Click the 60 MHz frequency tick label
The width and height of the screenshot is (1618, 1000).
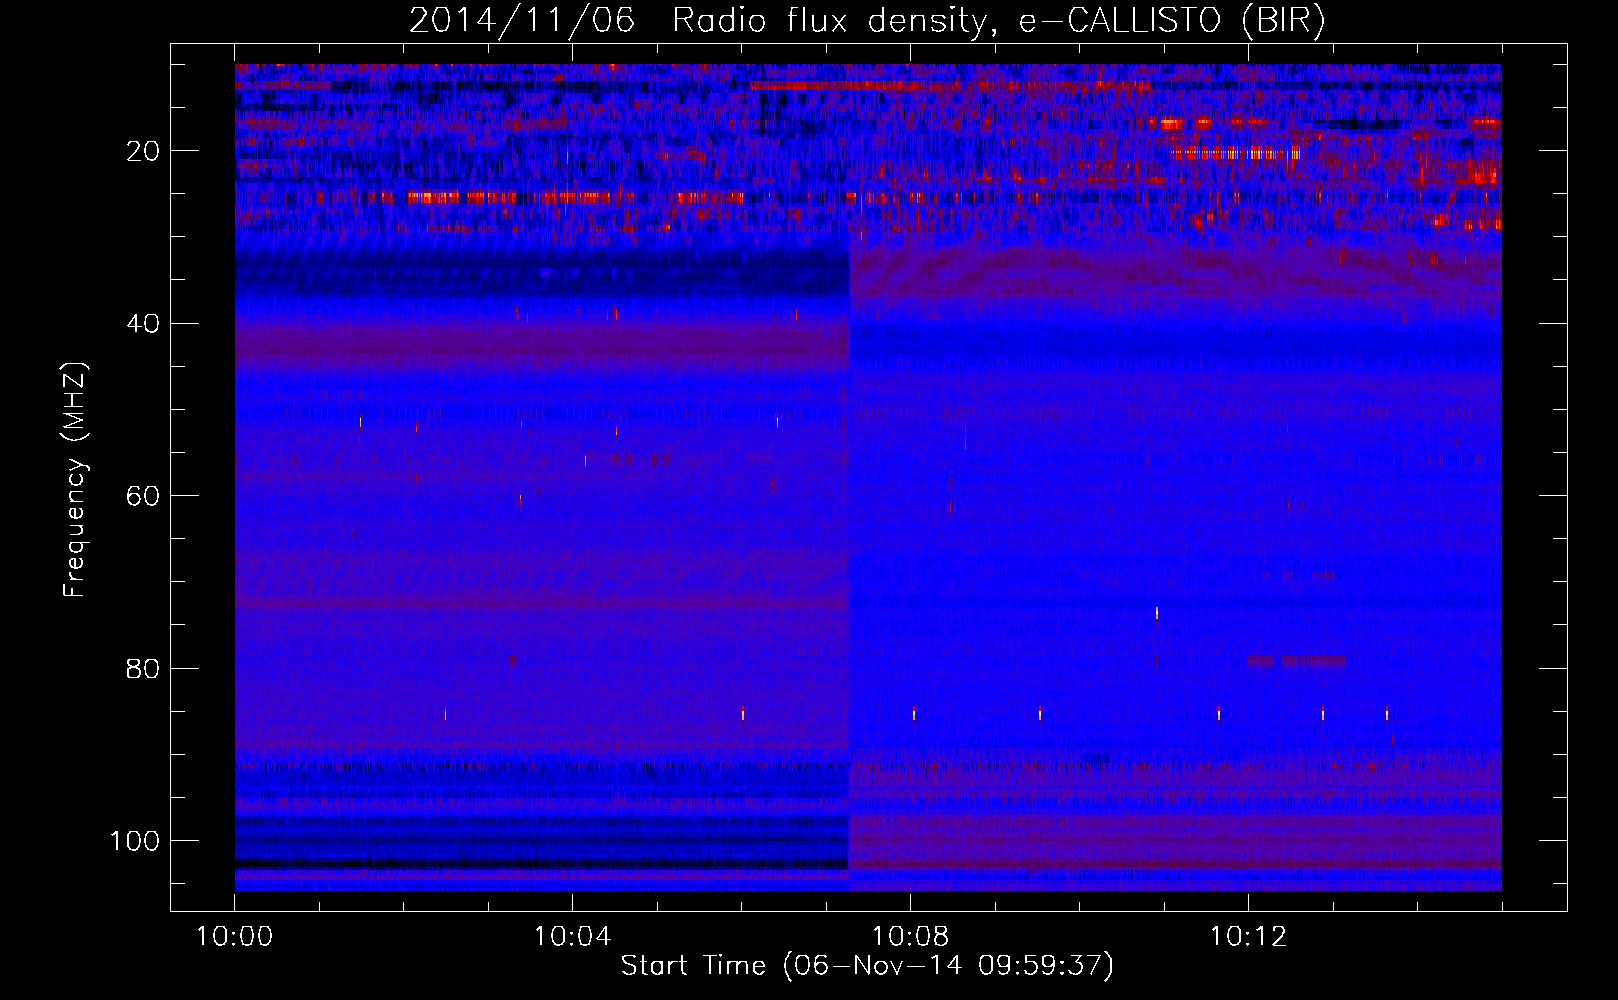tap(144, 496)
